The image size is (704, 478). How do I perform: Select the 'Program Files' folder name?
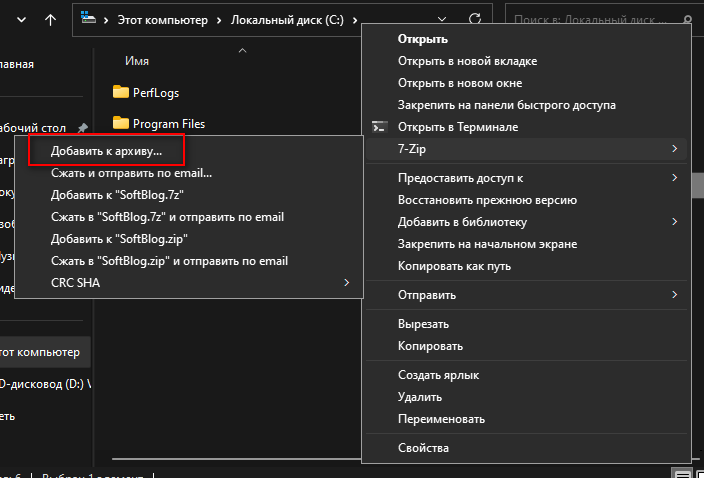[169, 124]
